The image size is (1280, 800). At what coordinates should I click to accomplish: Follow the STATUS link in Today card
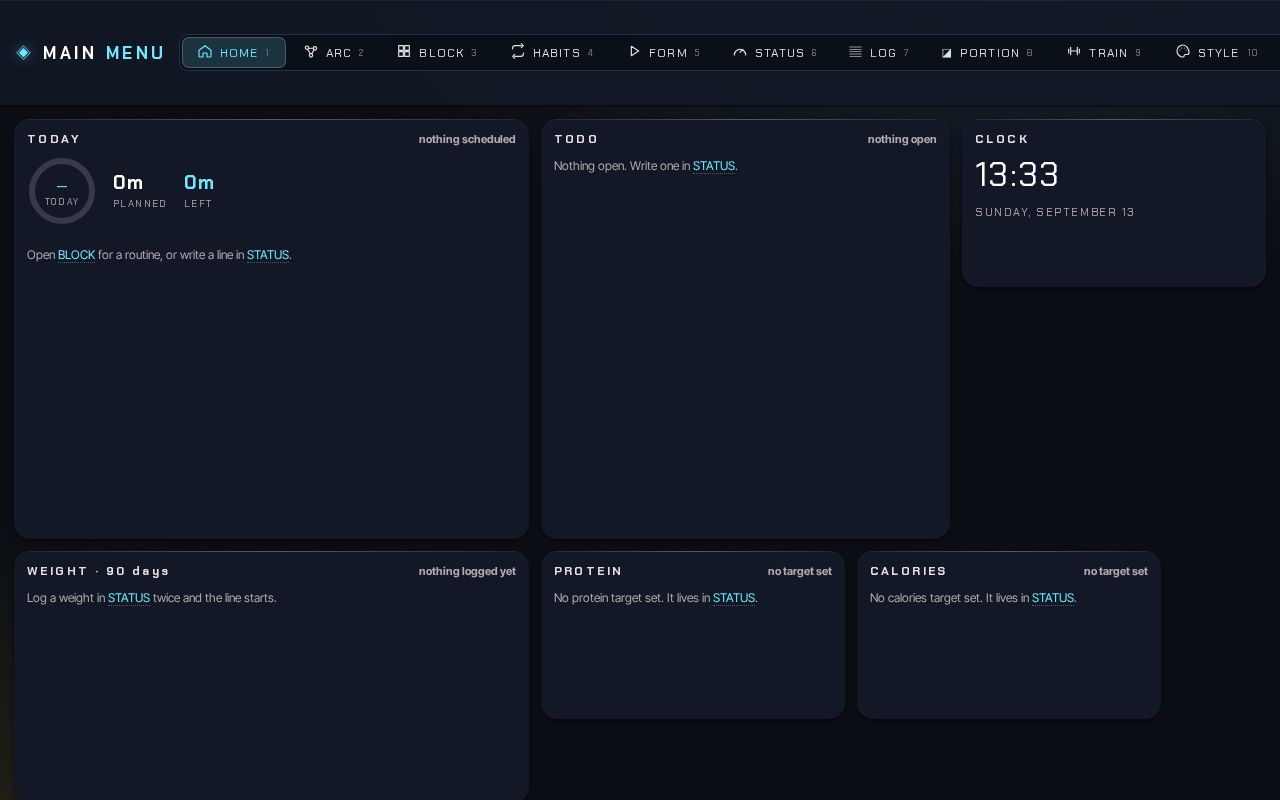[268, 255]
